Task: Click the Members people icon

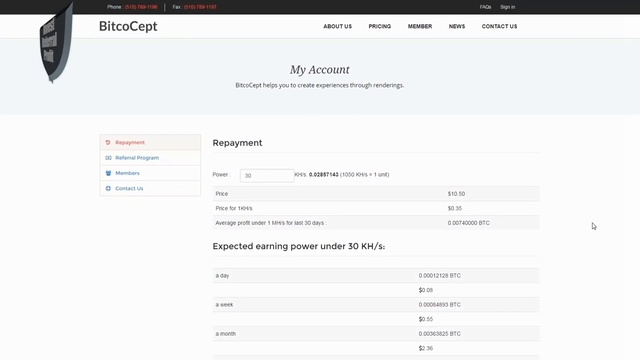Action: tap(108, 173)
